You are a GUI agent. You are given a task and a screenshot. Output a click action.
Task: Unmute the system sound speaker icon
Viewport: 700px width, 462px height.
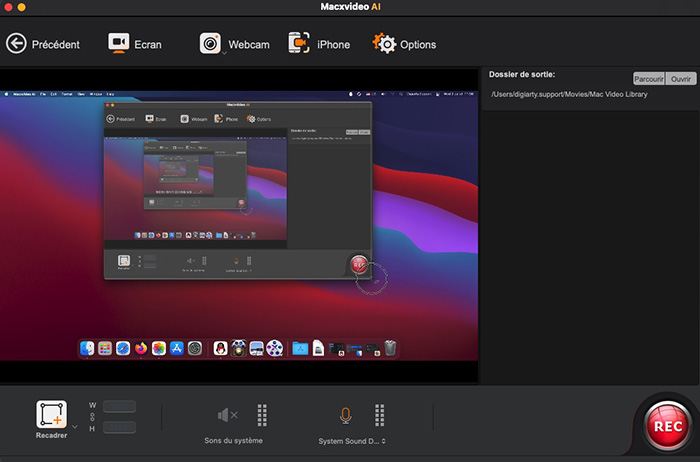[x=227, y=415]
